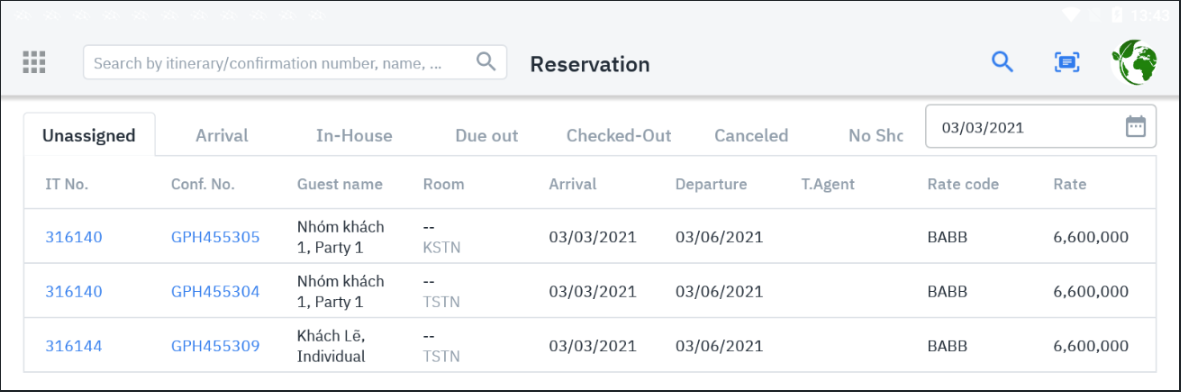The height and width of the screenshot is (392, 1181).
Task: Switch to the Arrival tab
Action: pos(222,136)
